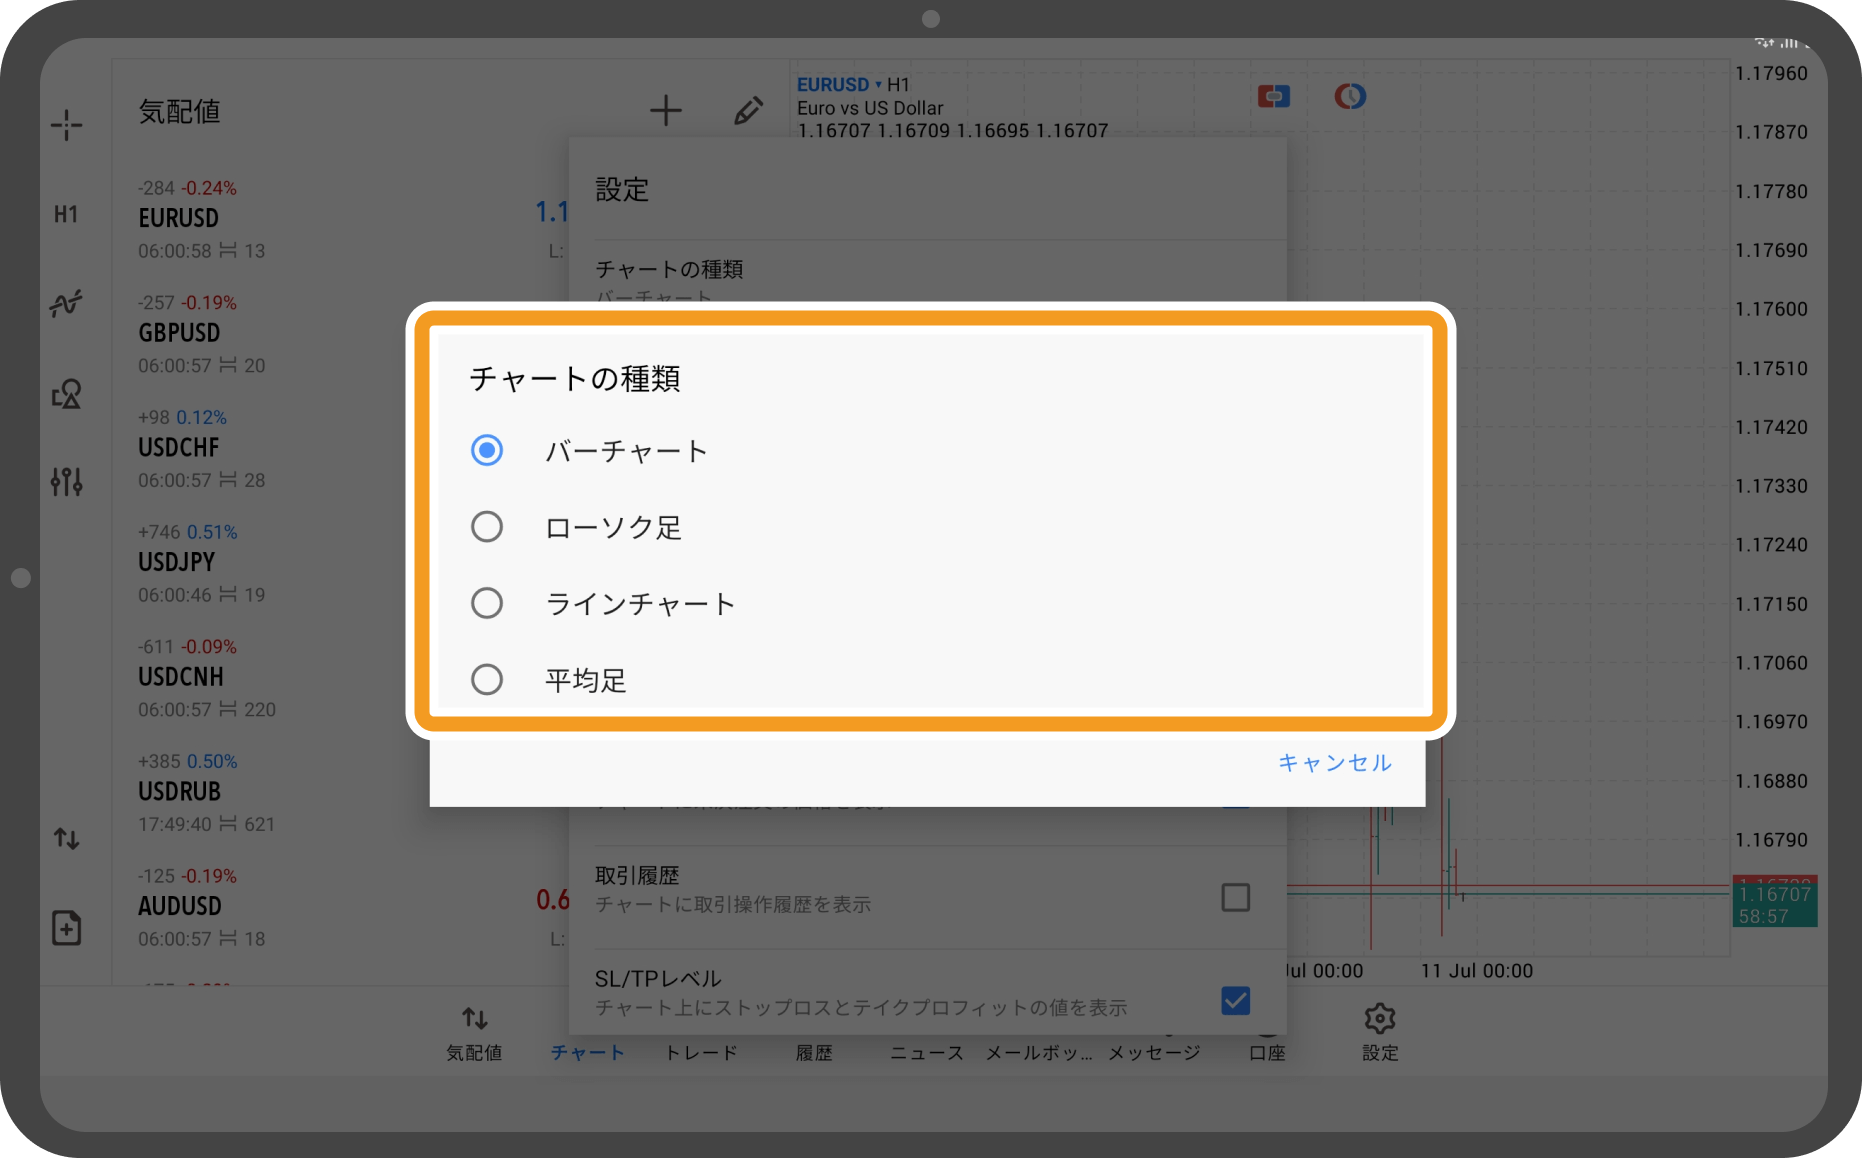The image size is (1862, 1158).
Task: Click the new order document icon in sidebar
Action: pos(67,928)
